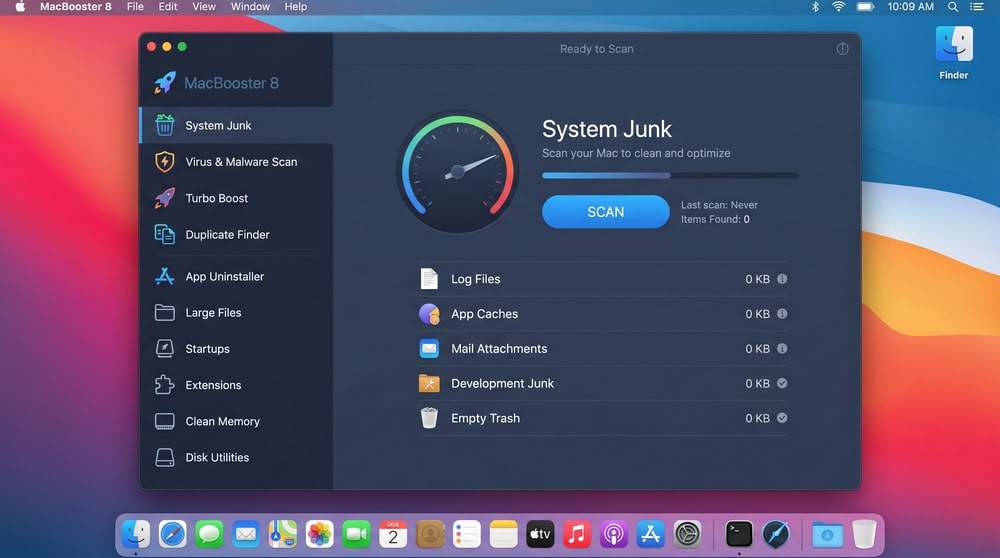Screen dimensions: 1000x558
Task: Click the 'Last scan: Never' text
Action: point(719,205)
